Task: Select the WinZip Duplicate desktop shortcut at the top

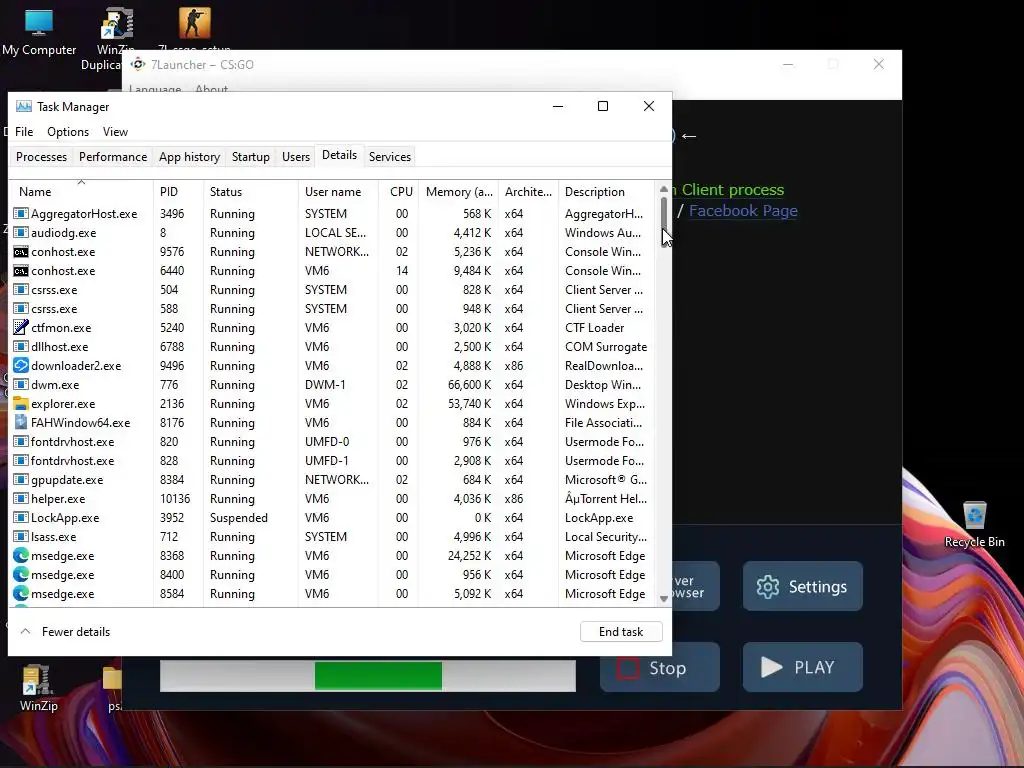Action: [x=116, y=26]
